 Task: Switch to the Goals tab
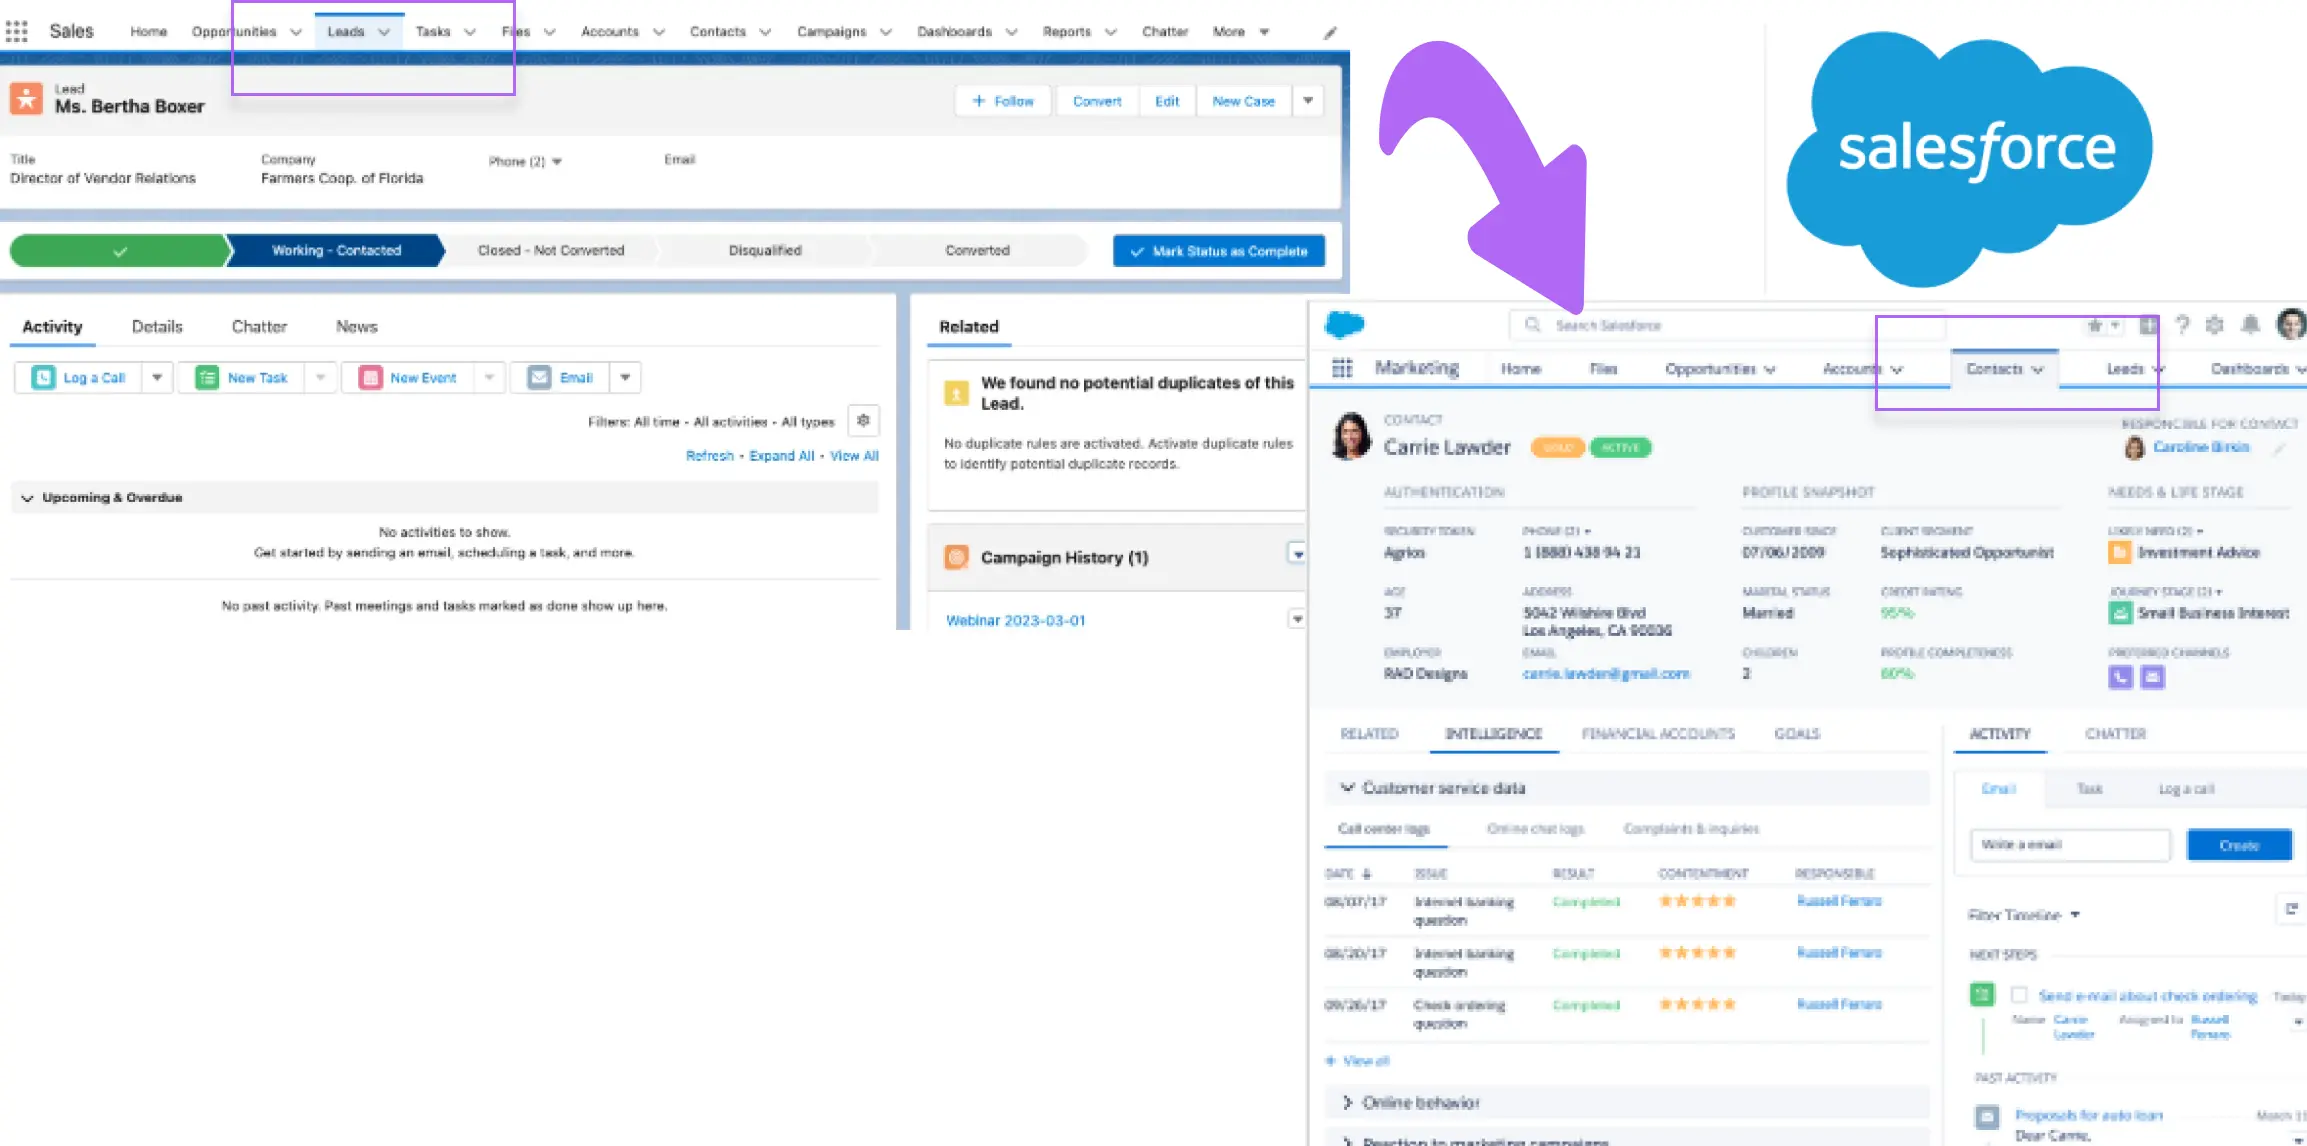tap(1797, 734)
